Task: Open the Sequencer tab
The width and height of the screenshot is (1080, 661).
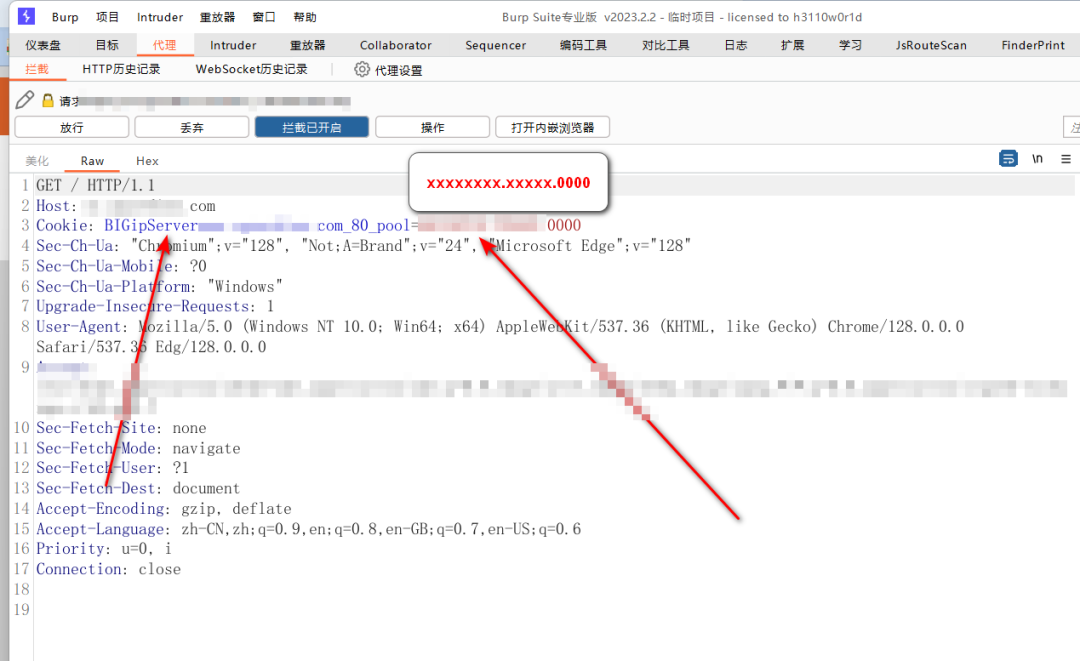Action: tap(495, 45)
